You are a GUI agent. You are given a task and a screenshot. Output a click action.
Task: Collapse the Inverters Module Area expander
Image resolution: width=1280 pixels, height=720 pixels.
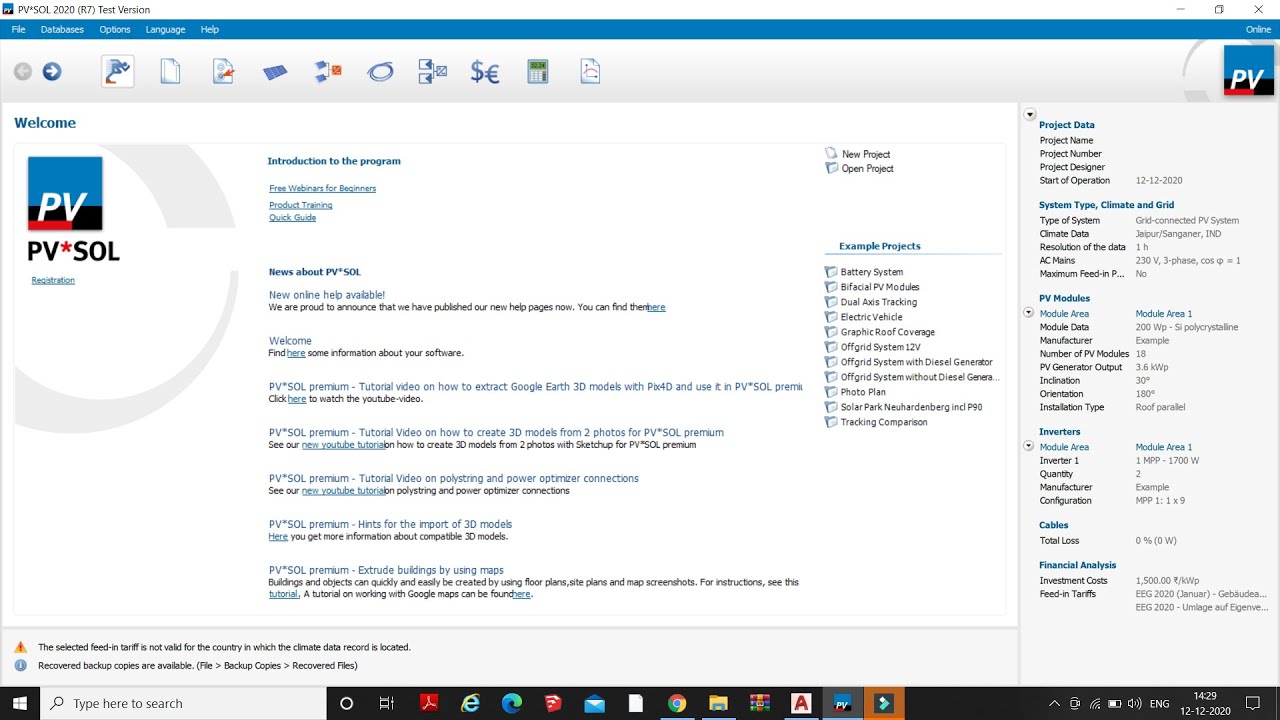click(x=1029, y=447)
